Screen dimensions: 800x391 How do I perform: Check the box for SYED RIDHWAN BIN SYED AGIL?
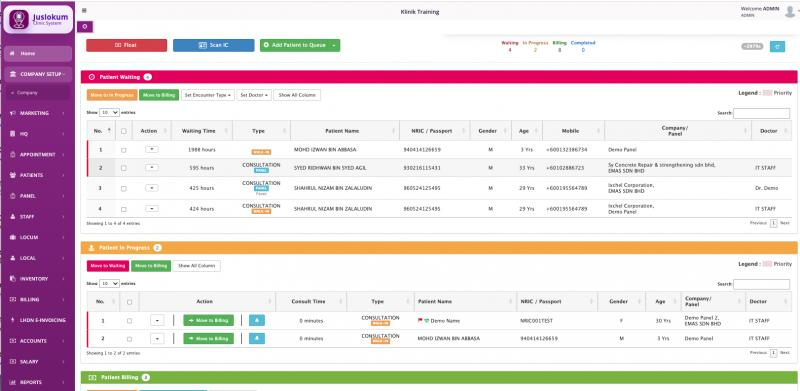click(123, 168)
